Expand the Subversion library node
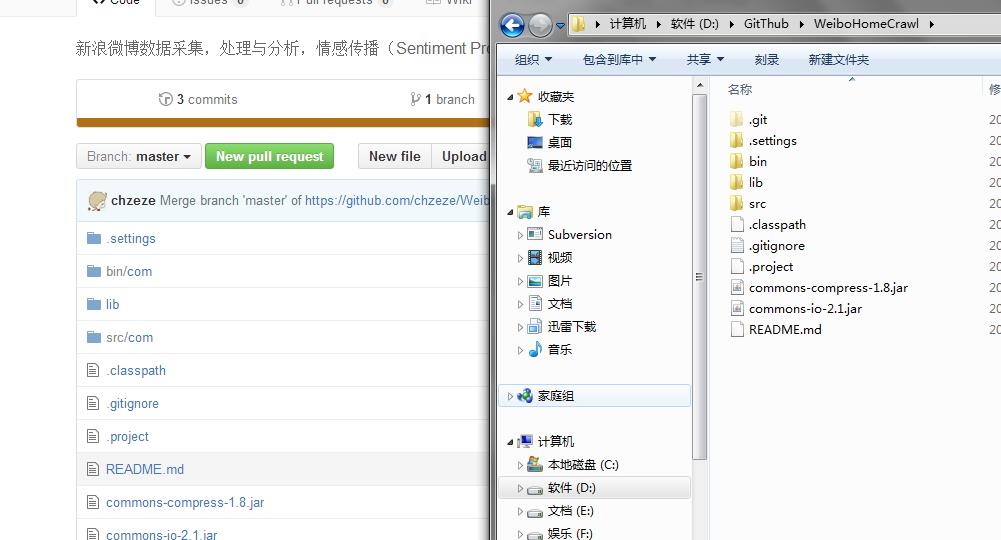The height and width of the screenshot is (540, 1001). (x=520, y=235)
